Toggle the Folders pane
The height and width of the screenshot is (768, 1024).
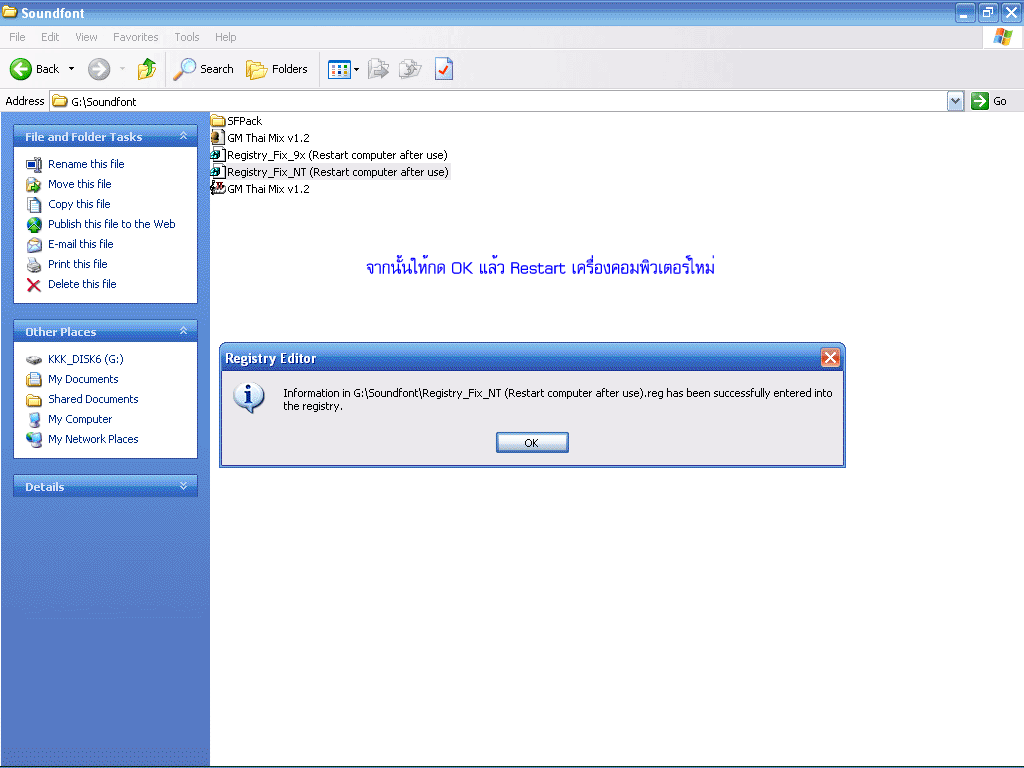[x=277, y=69]
